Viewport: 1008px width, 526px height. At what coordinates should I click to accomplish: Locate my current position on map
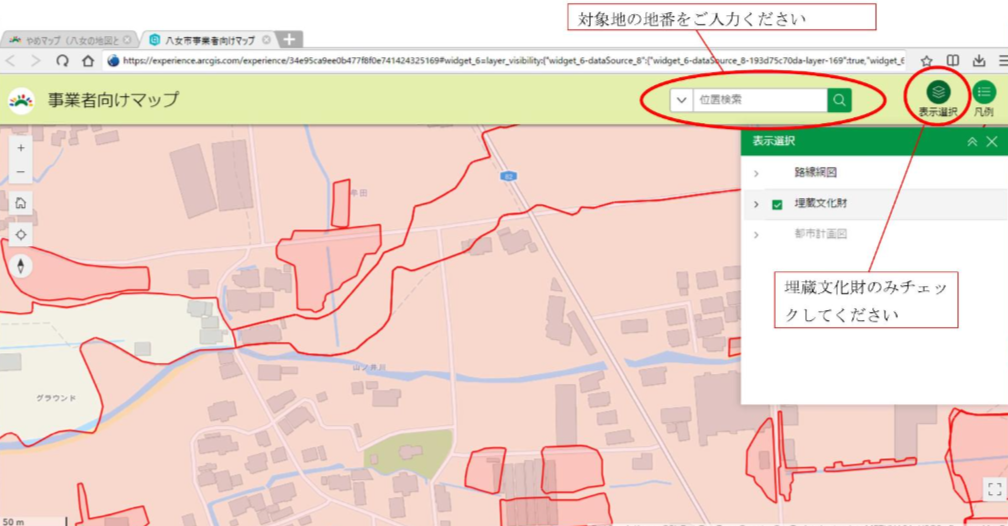pos(21,234)
